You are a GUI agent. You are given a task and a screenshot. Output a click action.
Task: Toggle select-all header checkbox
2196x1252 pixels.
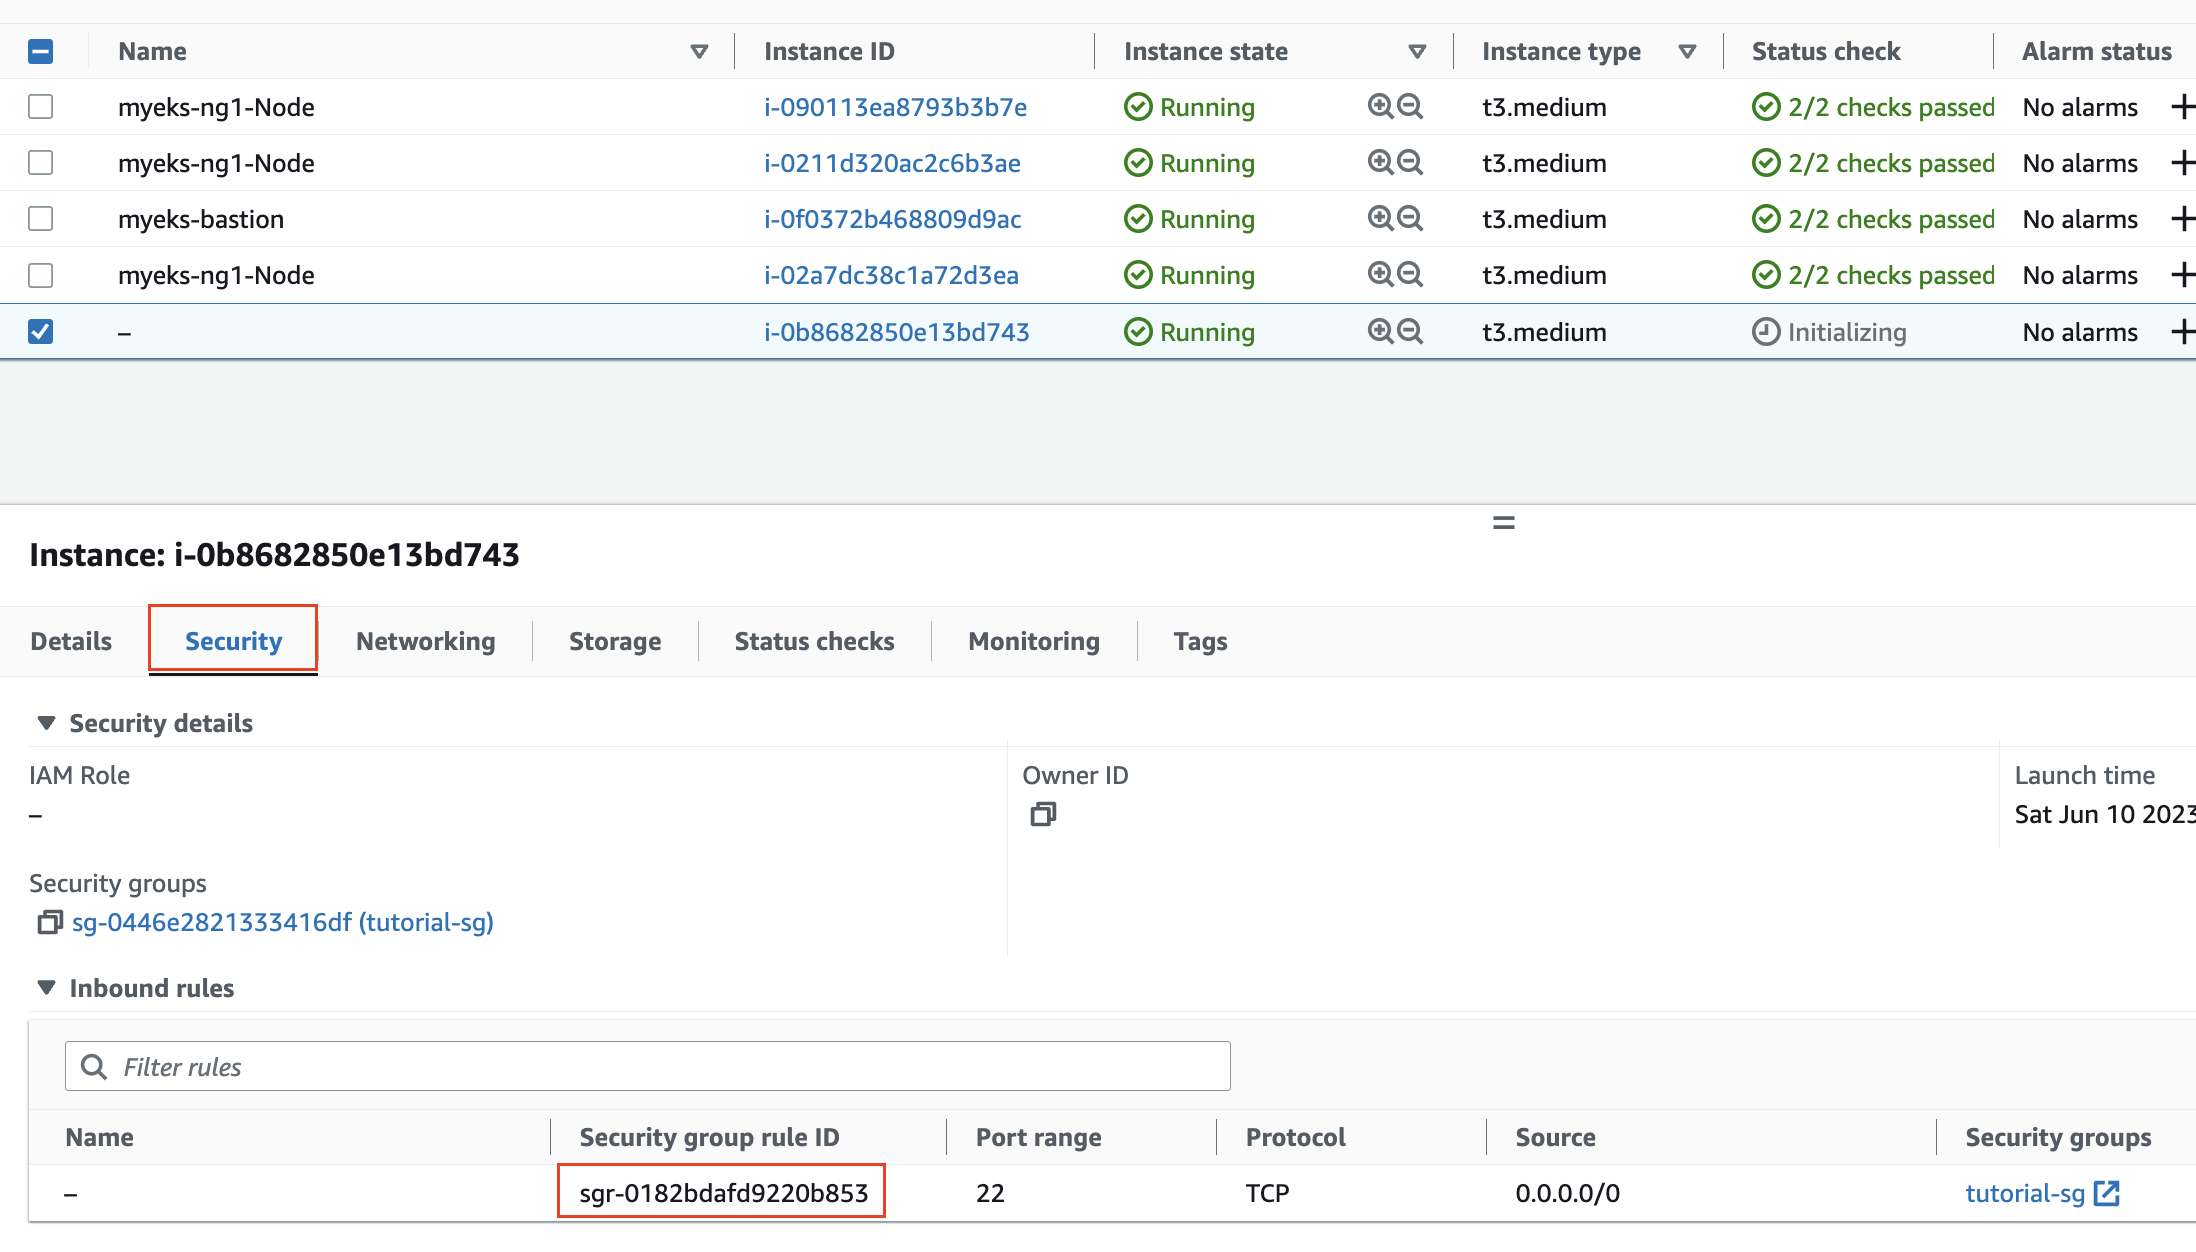coord(40,51)
